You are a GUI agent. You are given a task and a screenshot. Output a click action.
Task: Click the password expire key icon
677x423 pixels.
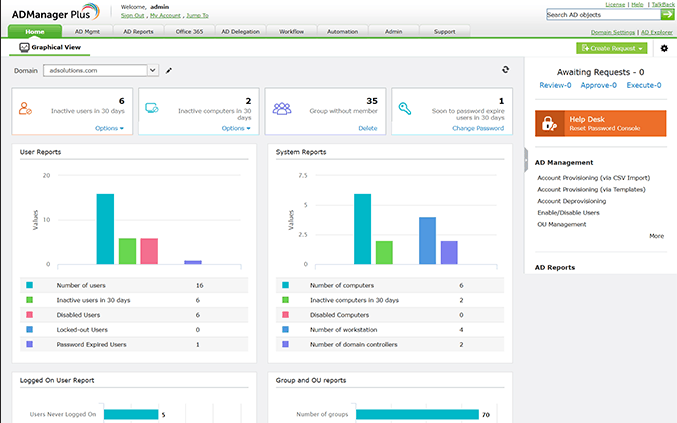point(405,108)
